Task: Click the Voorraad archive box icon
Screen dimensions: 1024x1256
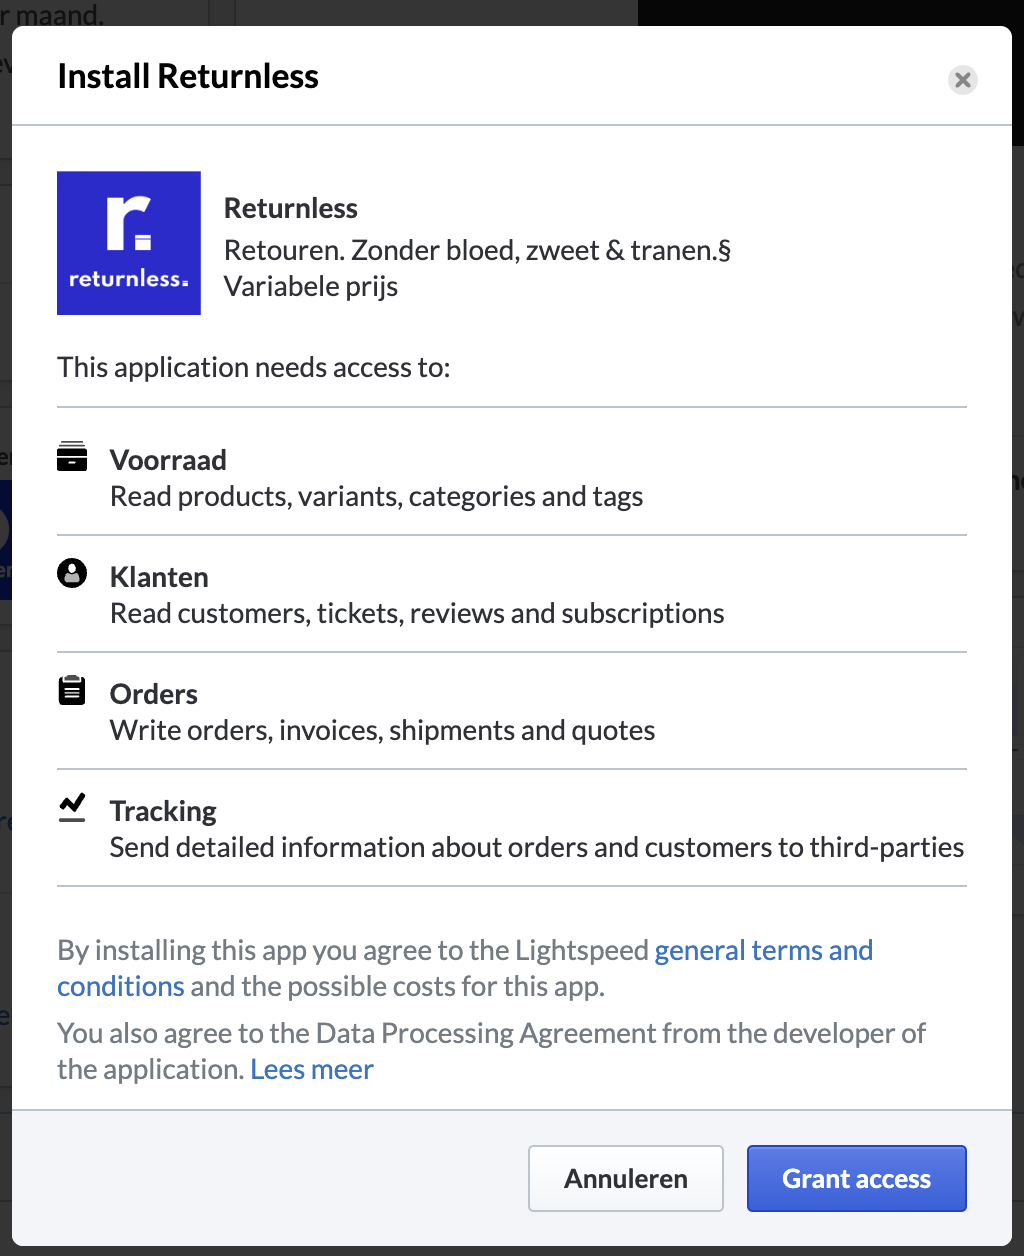Action: tap(72, 456)
